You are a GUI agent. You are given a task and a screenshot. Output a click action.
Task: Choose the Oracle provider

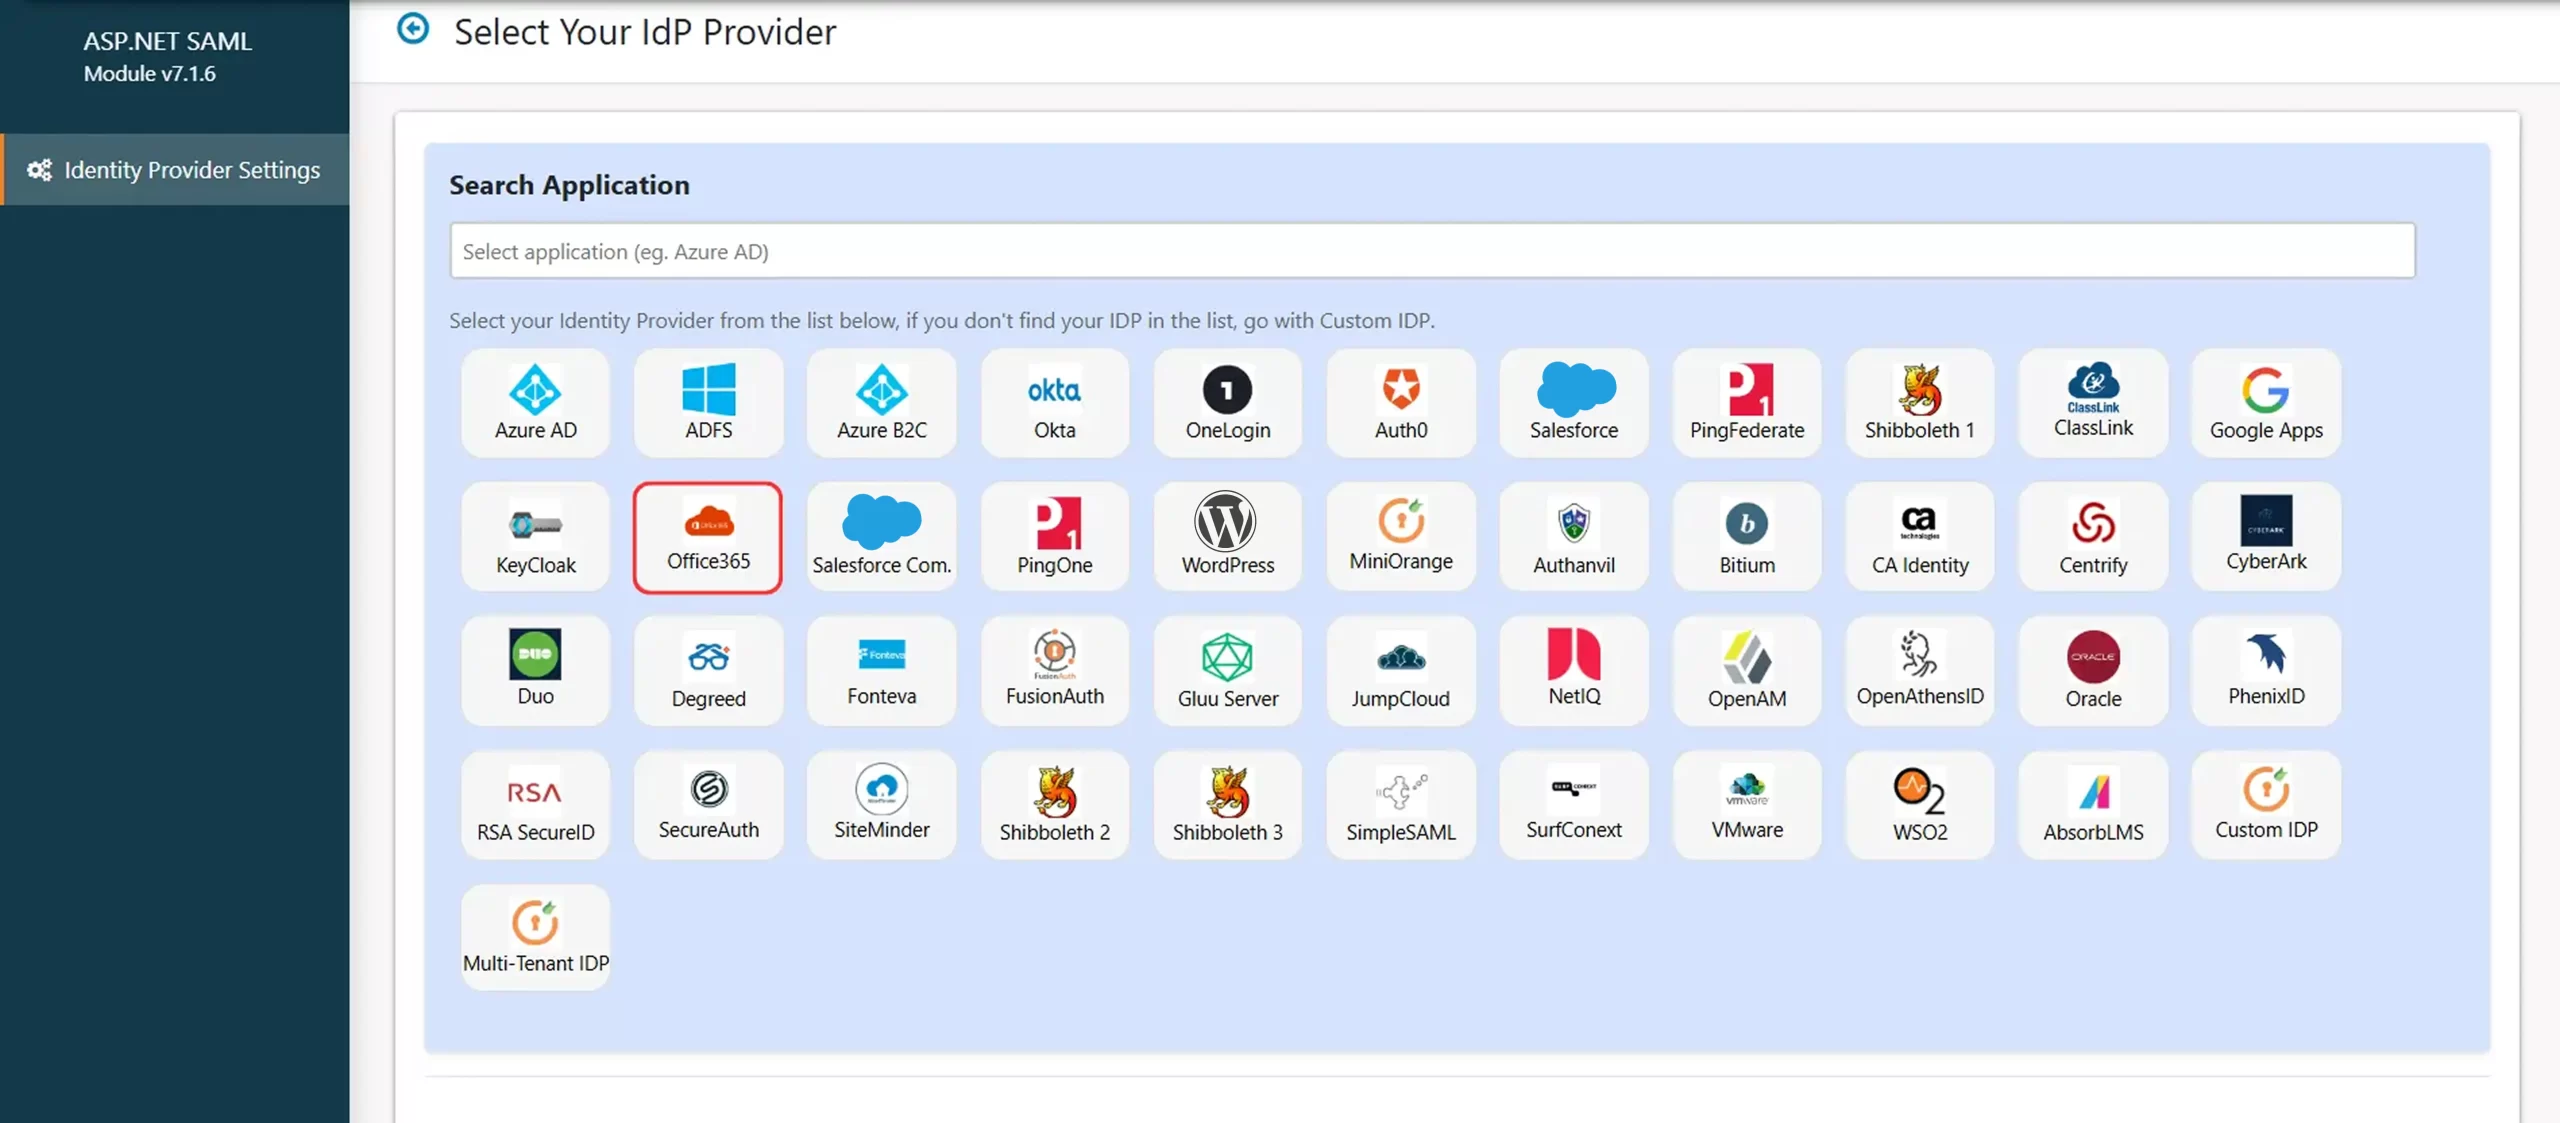point(2092,671)
